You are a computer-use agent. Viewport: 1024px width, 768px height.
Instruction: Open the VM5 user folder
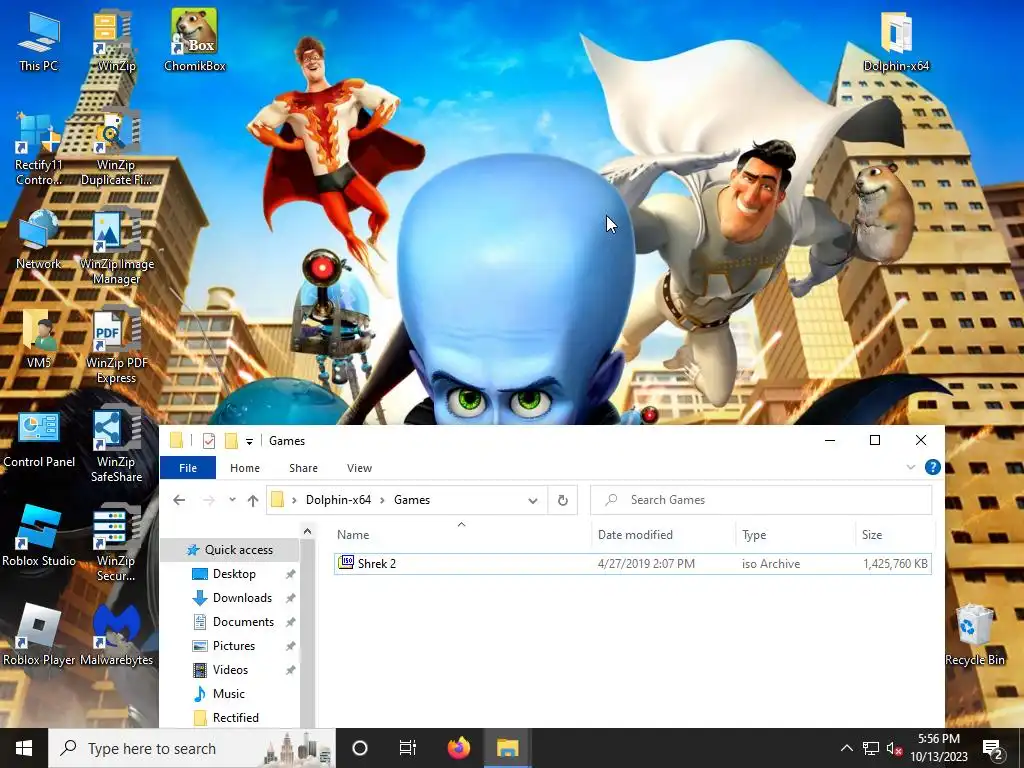[38, 340]
